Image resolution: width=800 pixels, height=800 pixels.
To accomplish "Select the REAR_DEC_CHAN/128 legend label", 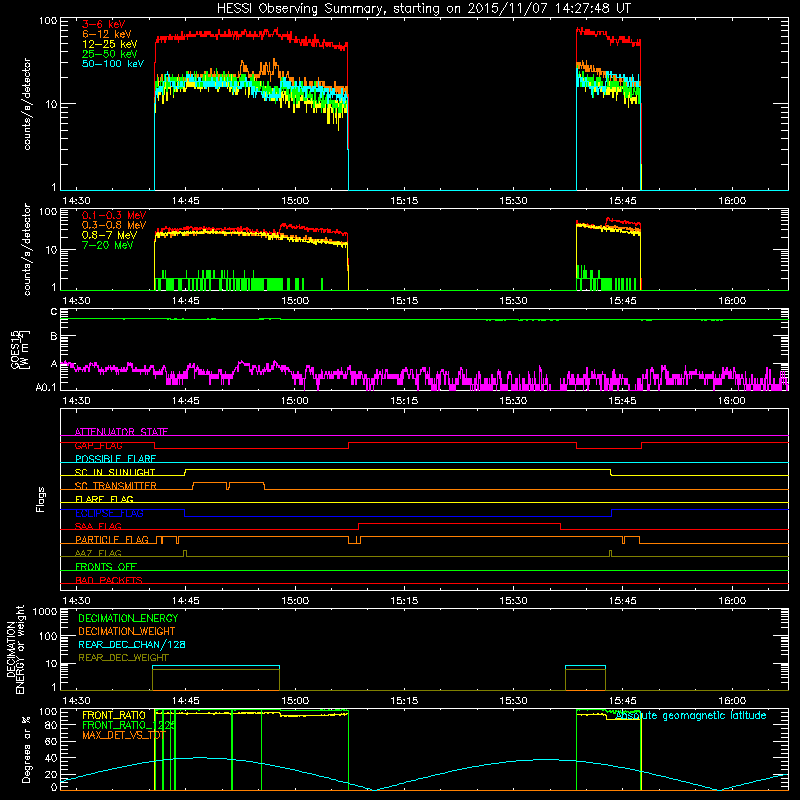I will 132,644.
